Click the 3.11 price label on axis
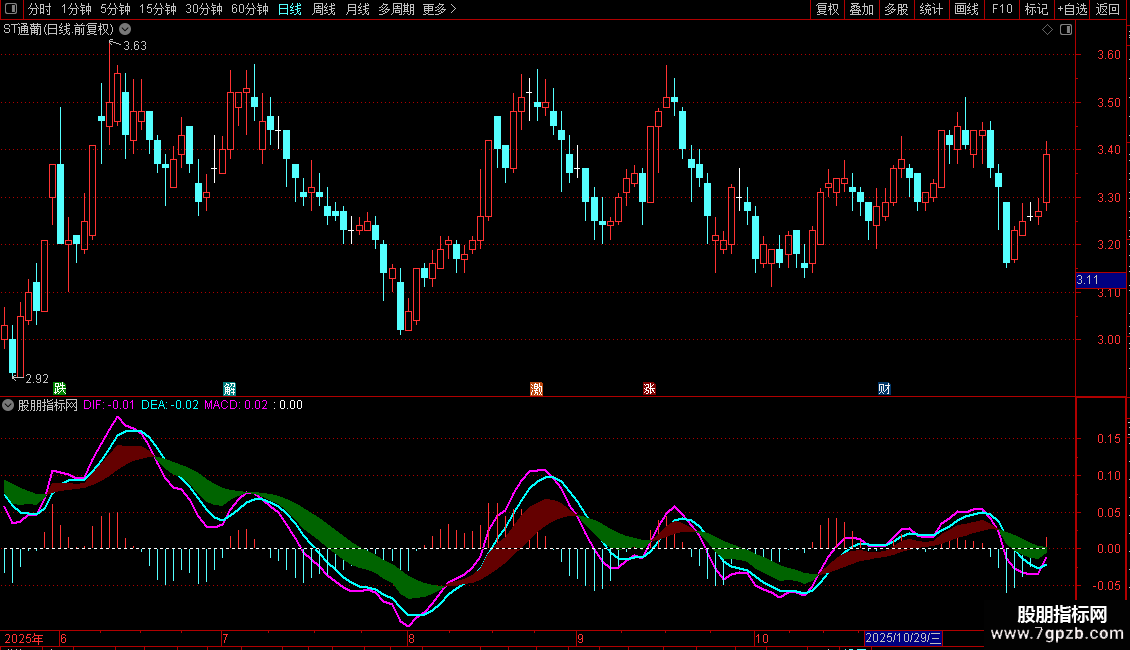The height and width of the screenshot is (650, 1130). coord(1087,280)
